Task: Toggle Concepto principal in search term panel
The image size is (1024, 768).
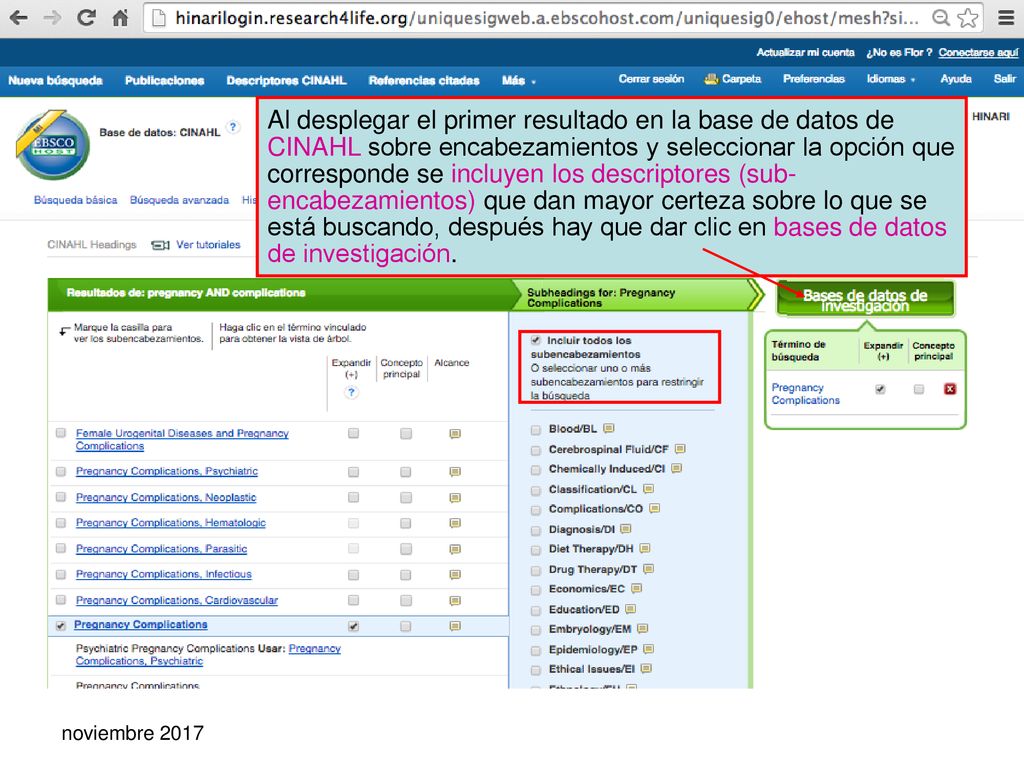Action: [919, 389]
